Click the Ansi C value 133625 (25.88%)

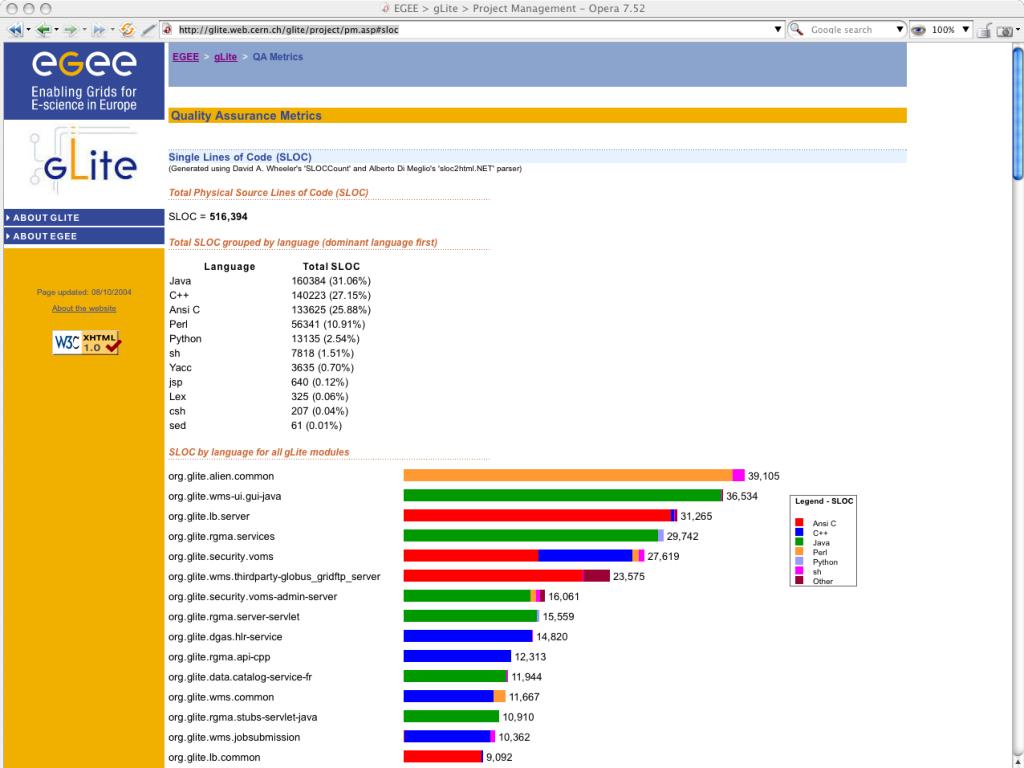tap(331, 310)
